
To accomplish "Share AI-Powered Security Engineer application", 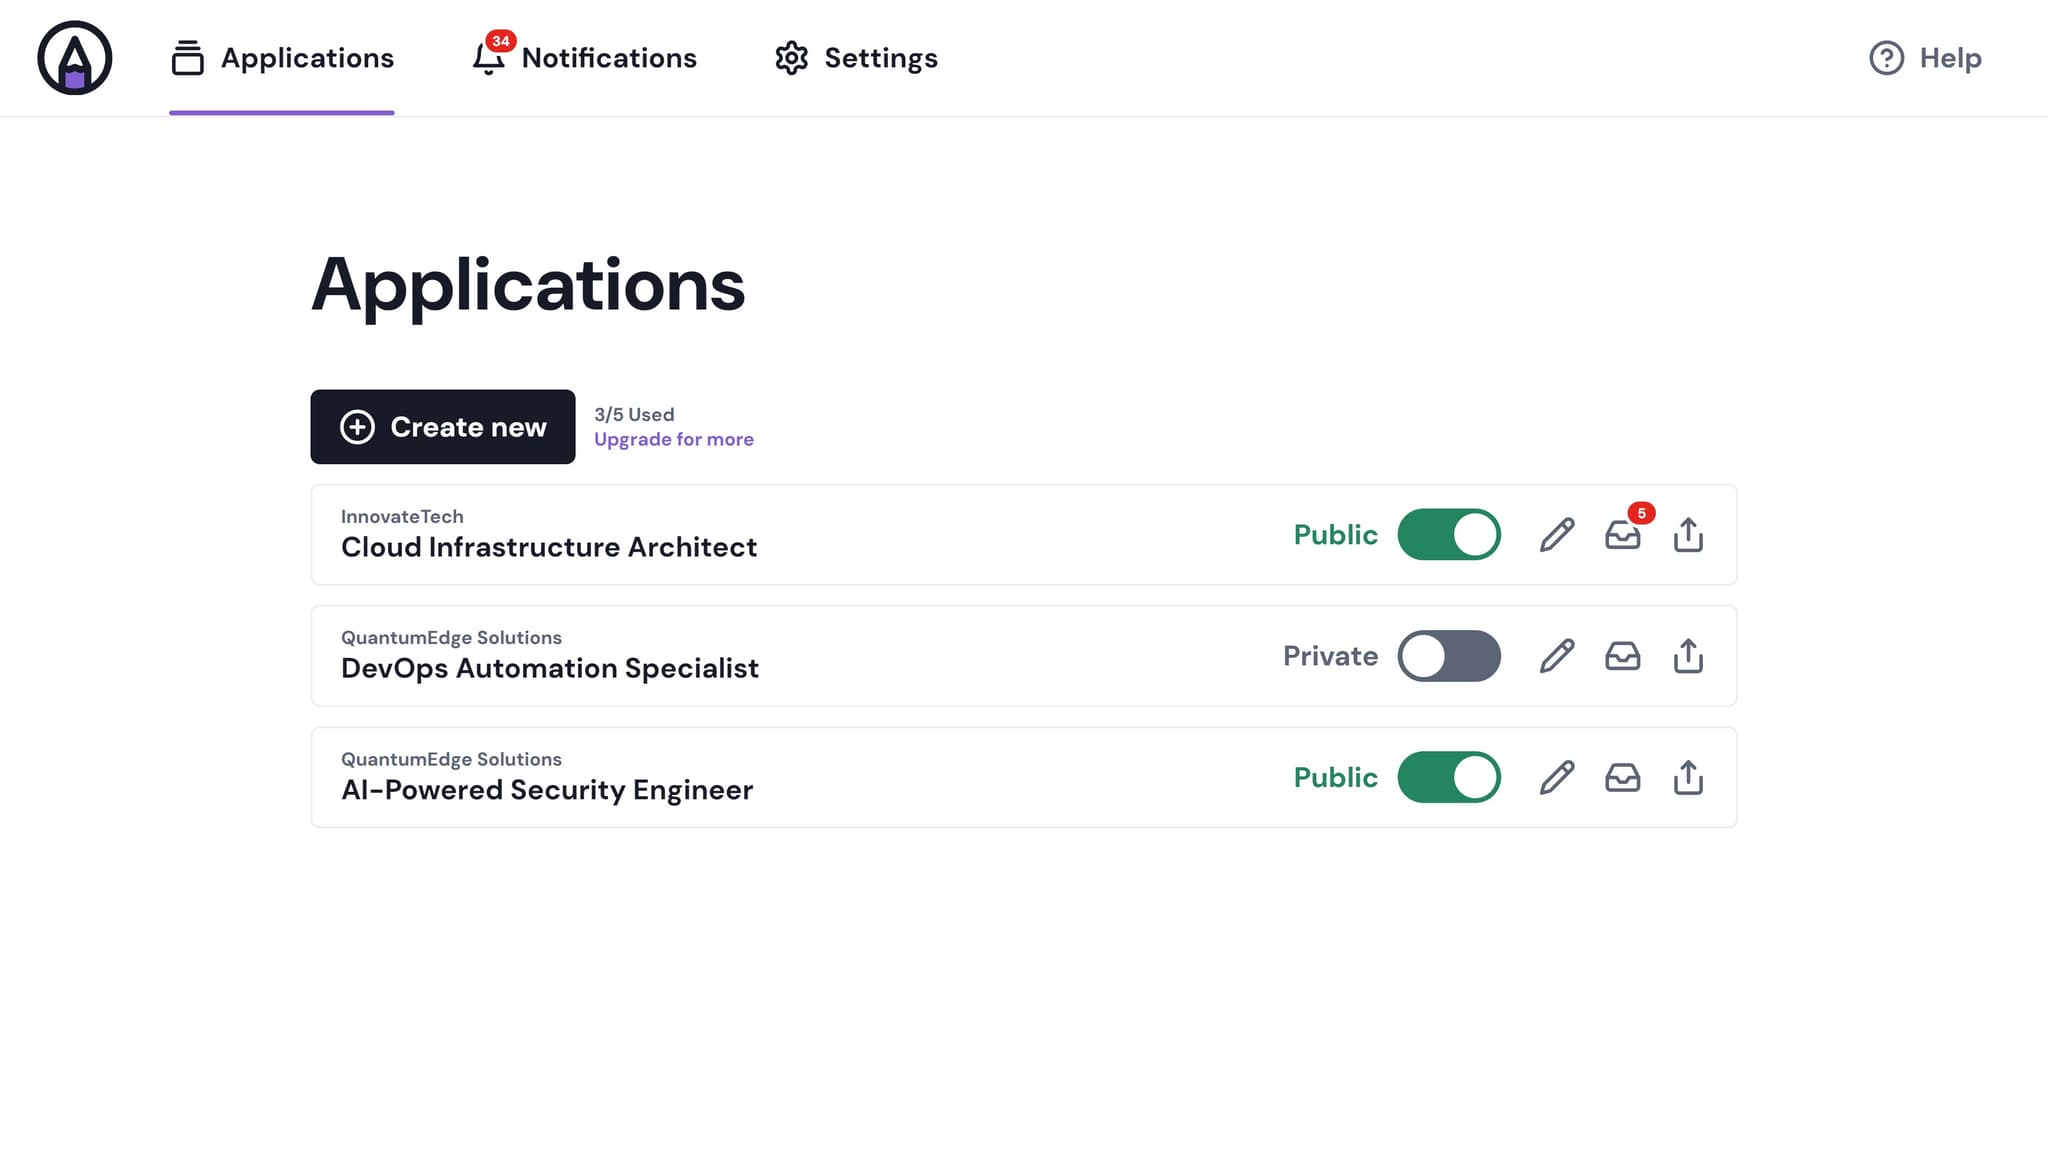I will [1688, 778].
